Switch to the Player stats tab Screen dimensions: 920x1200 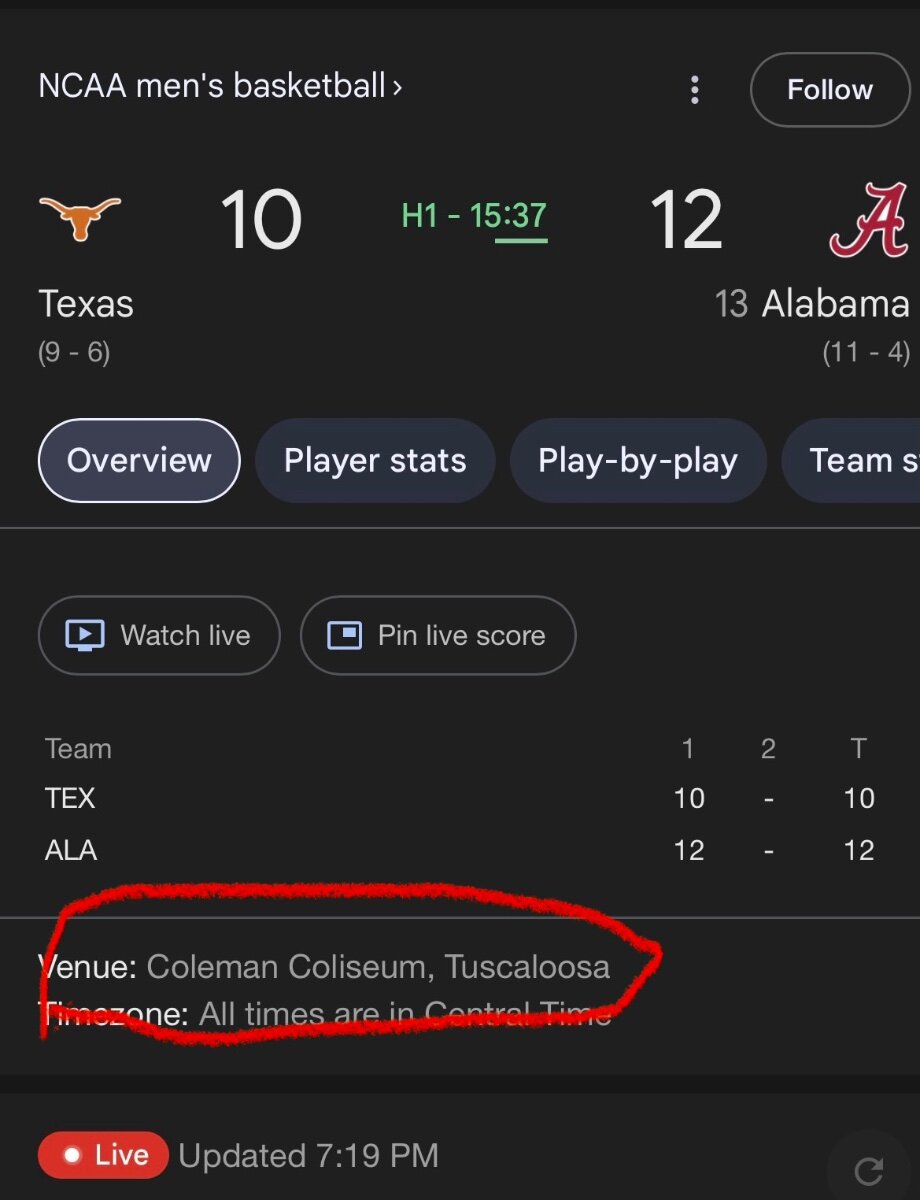tap(375, 461)
